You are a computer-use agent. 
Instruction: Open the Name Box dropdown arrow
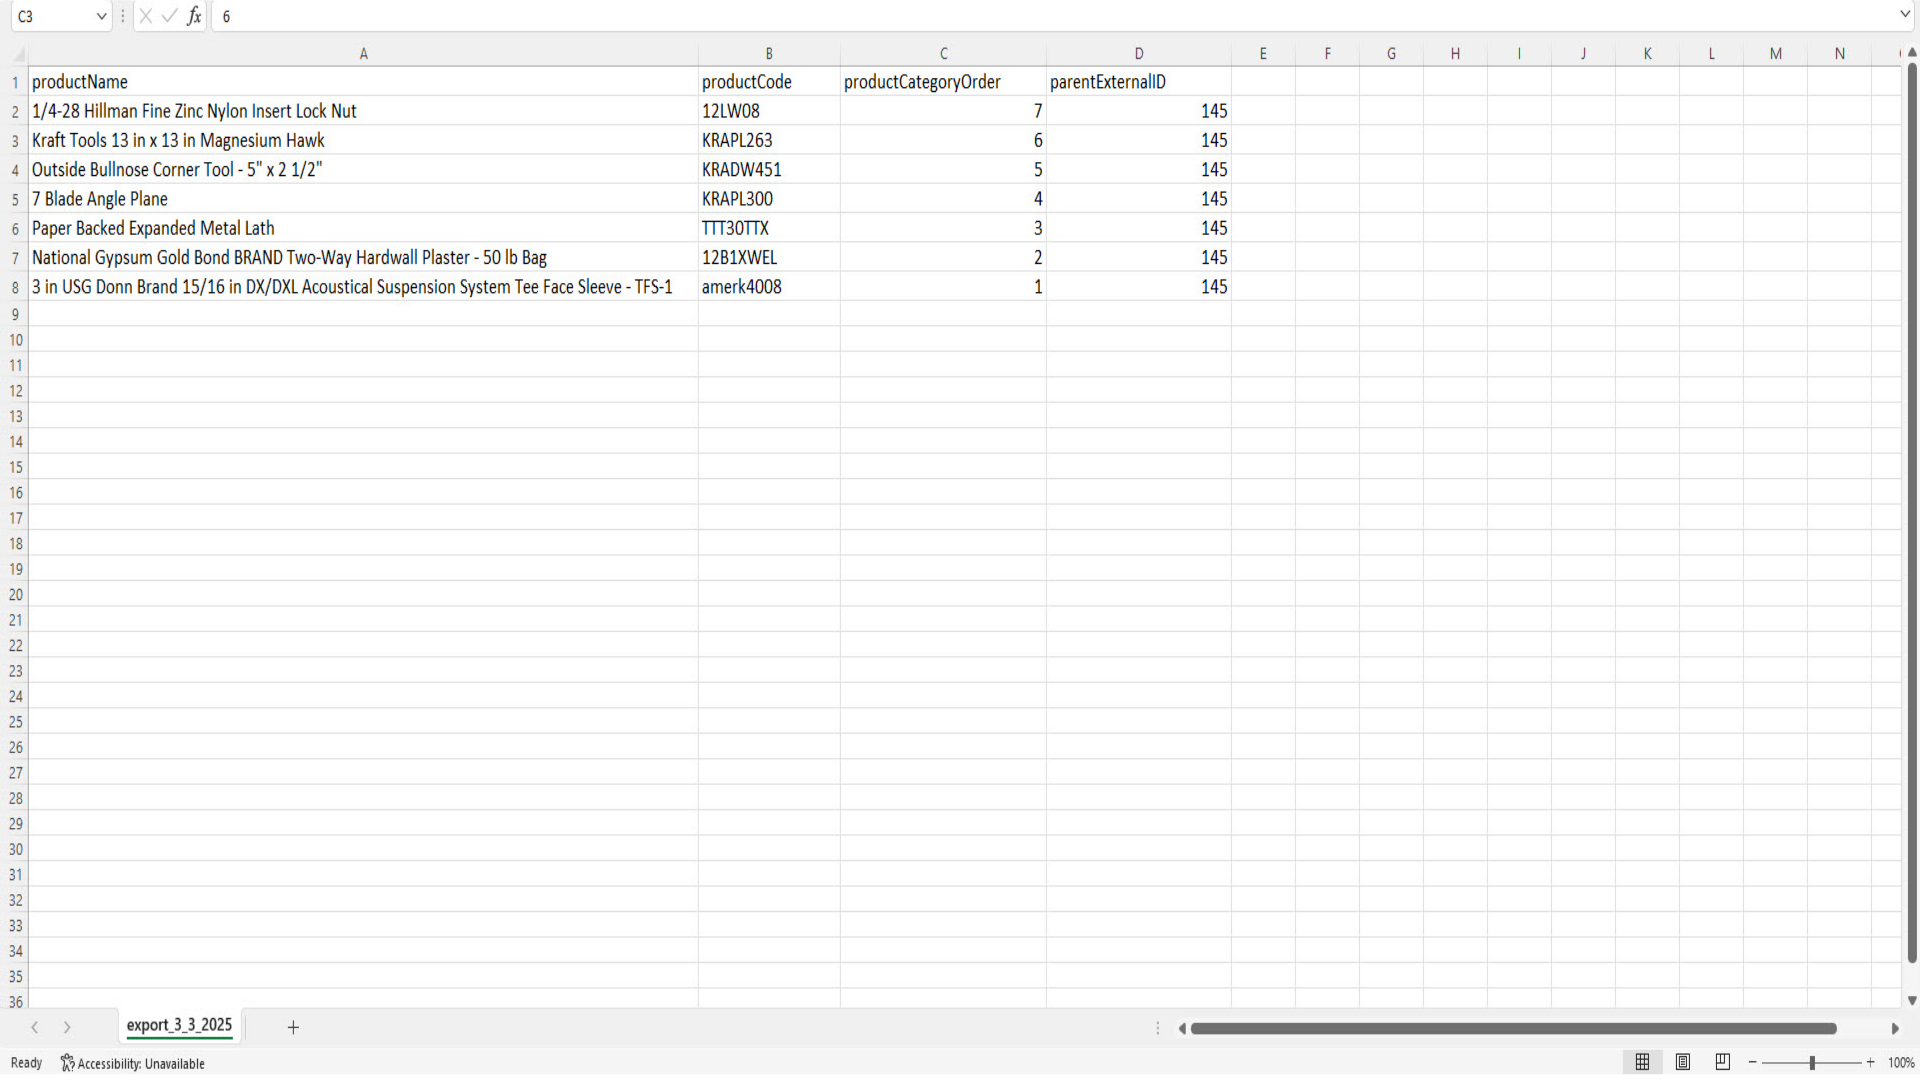point(101,16)
